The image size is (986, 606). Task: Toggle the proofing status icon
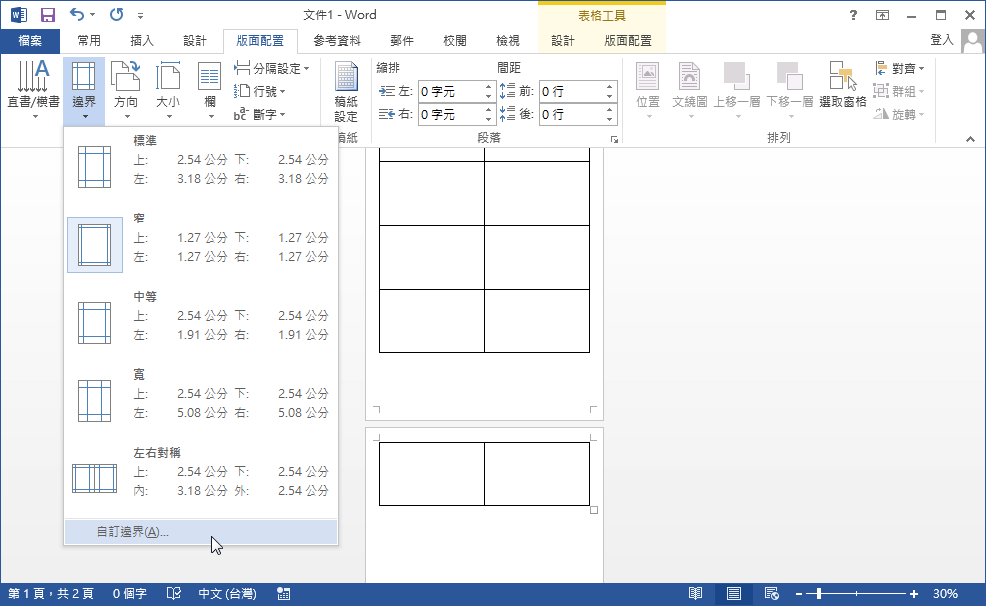click(x=172, y=593)
